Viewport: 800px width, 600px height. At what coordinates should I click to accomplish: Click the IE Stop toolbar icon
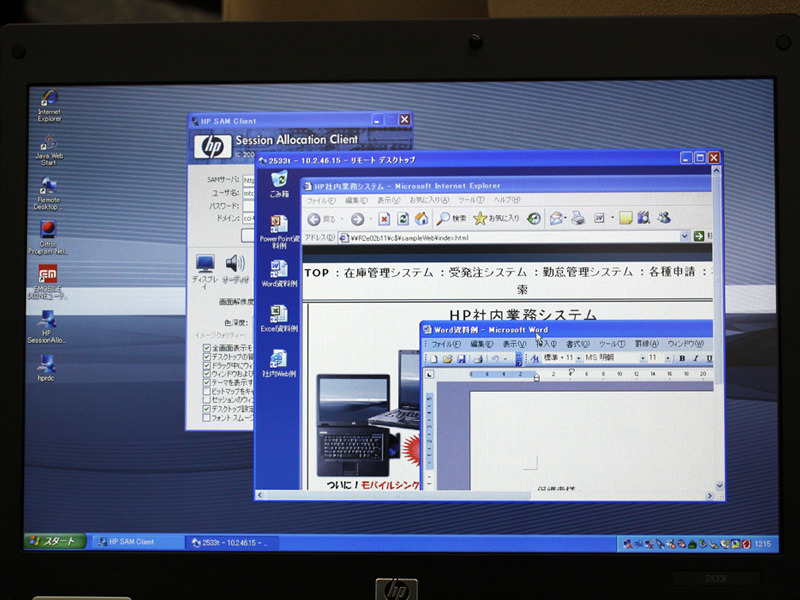tap(384, 218)
